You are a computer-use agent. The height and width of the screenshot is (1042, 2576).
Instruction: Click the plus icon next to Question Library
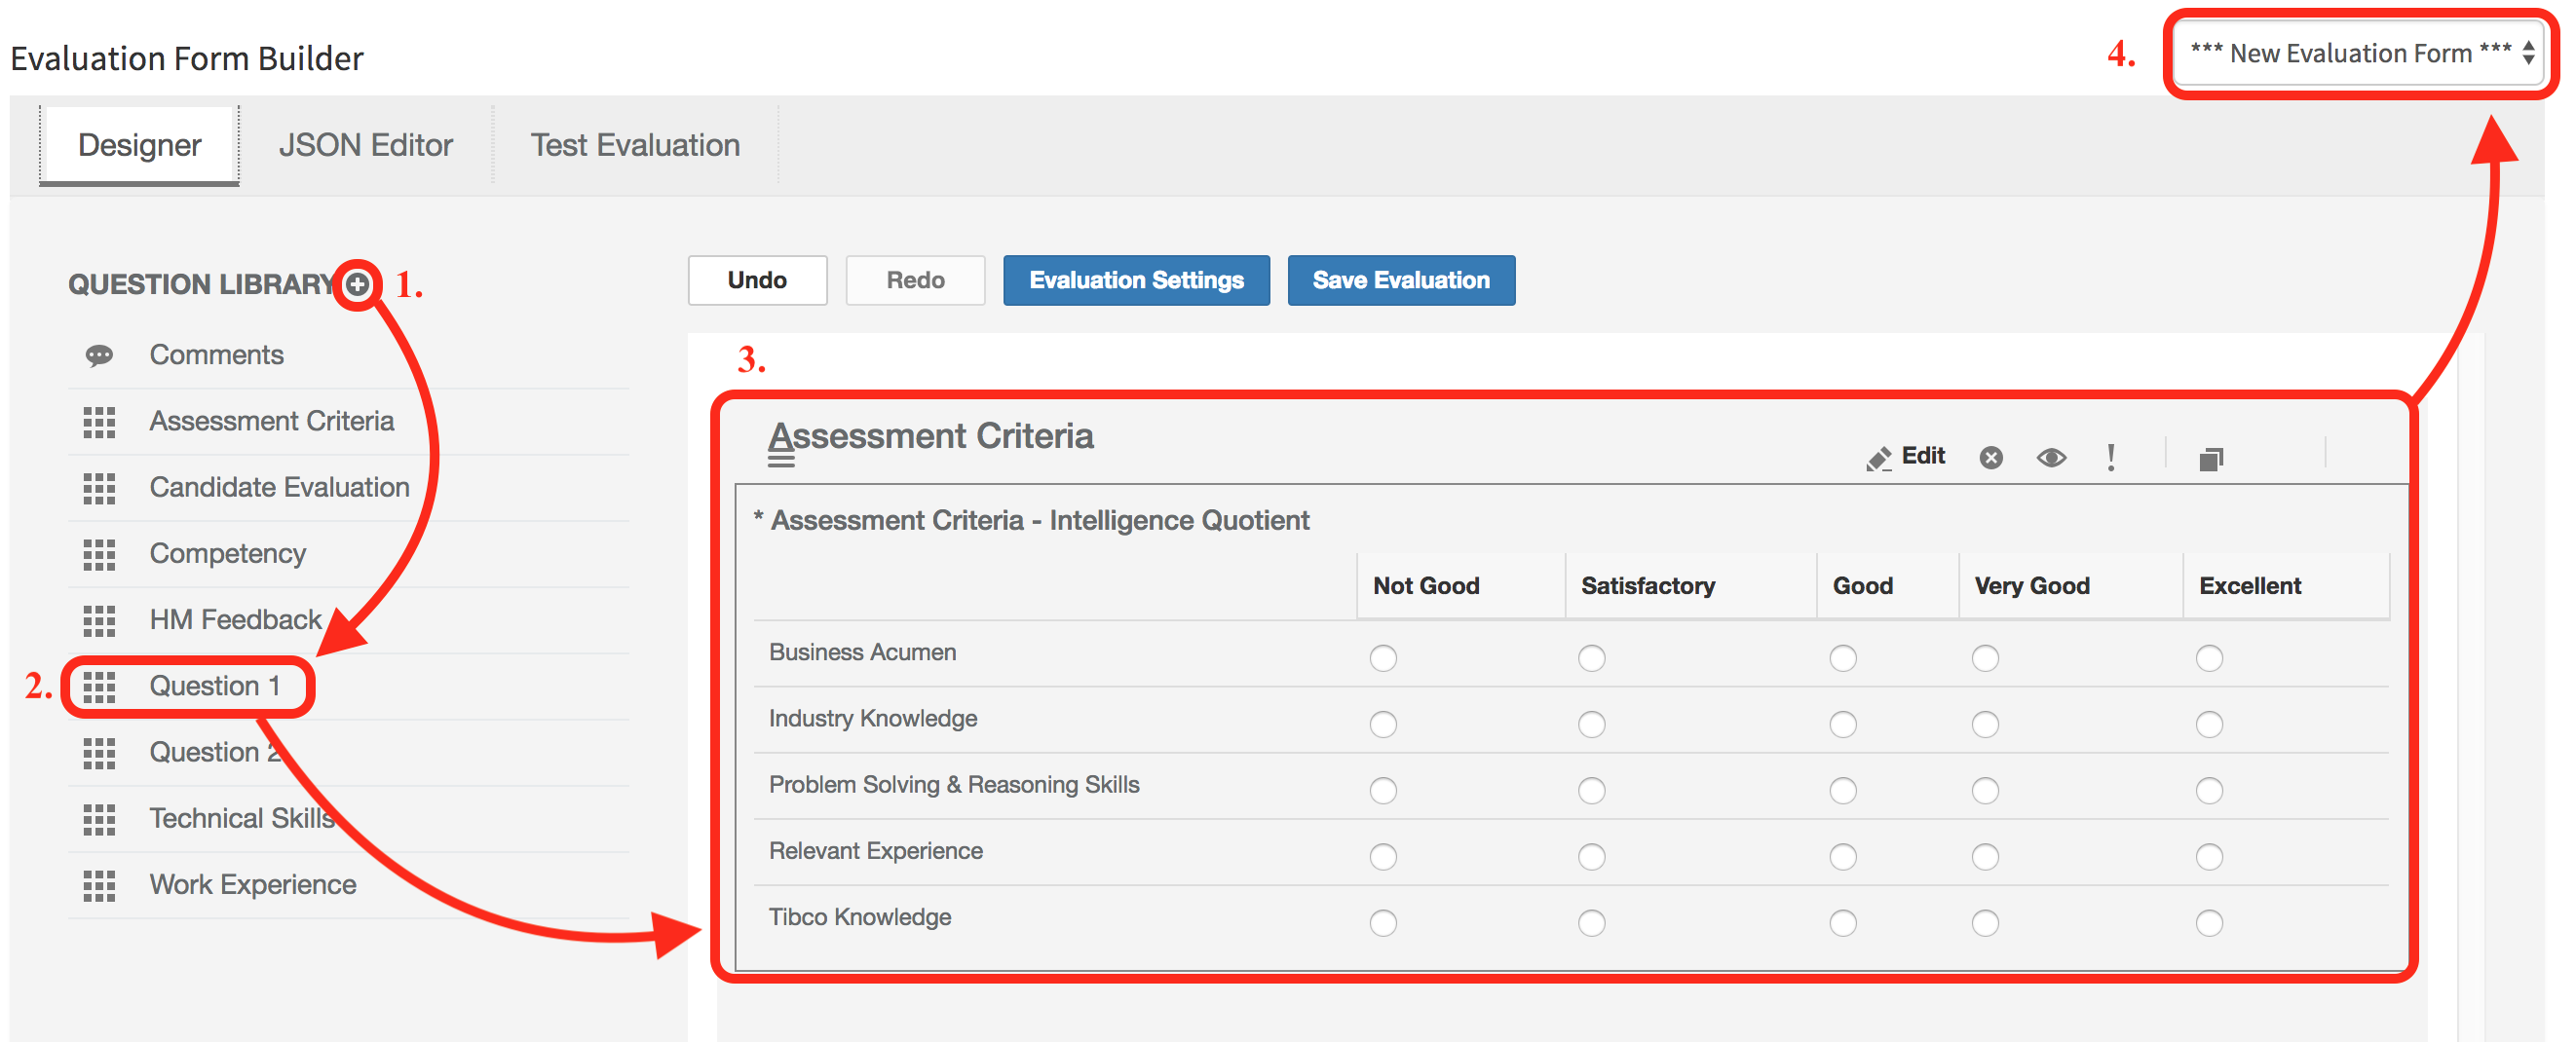(x=357, y=285)
